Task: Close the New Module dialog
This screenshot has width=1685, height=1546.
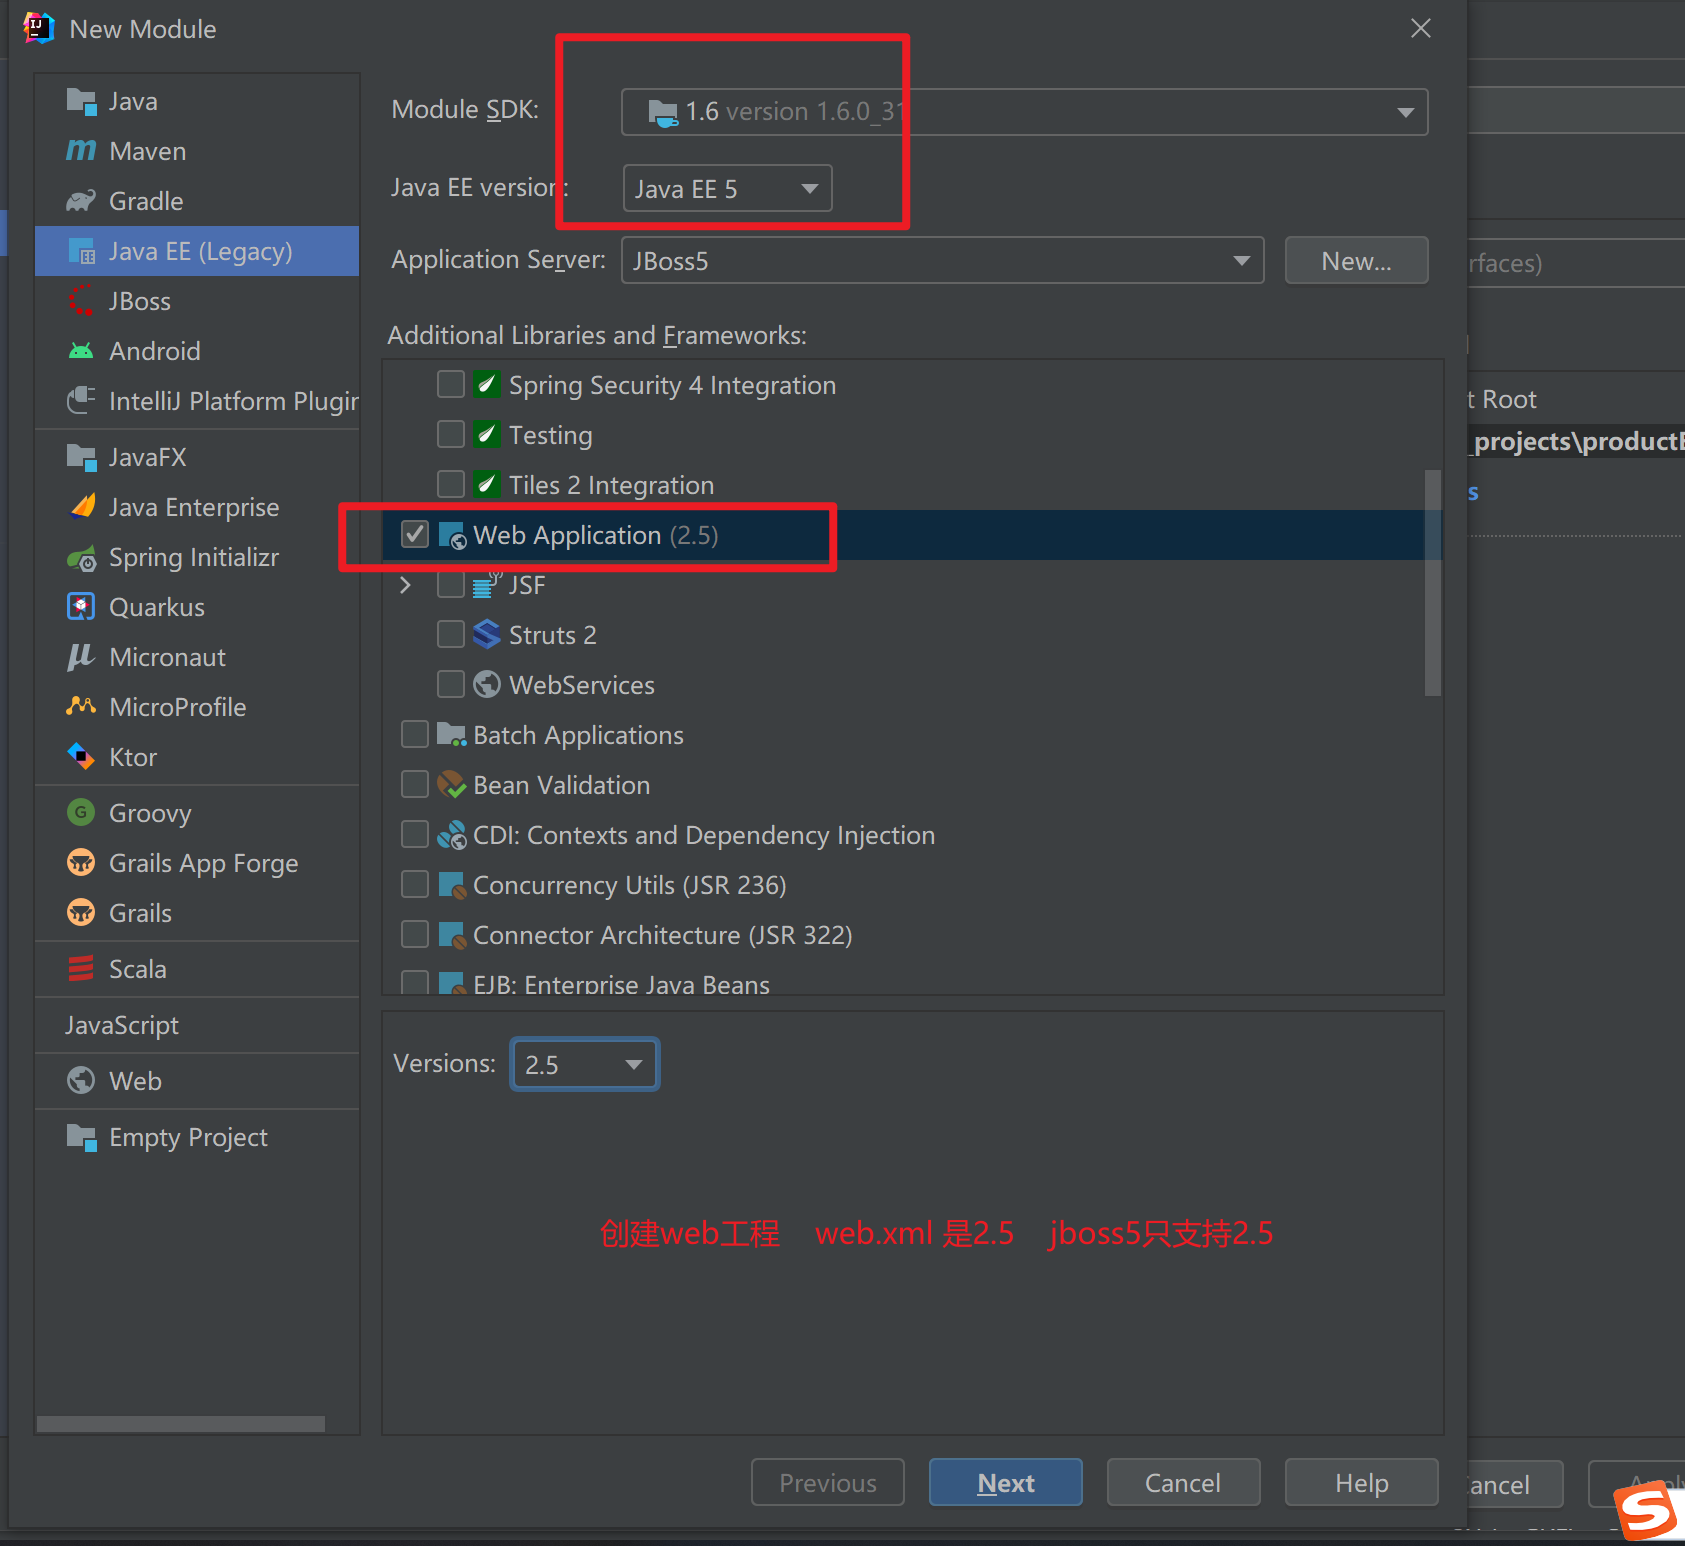Action: [x=1421, y=28]
